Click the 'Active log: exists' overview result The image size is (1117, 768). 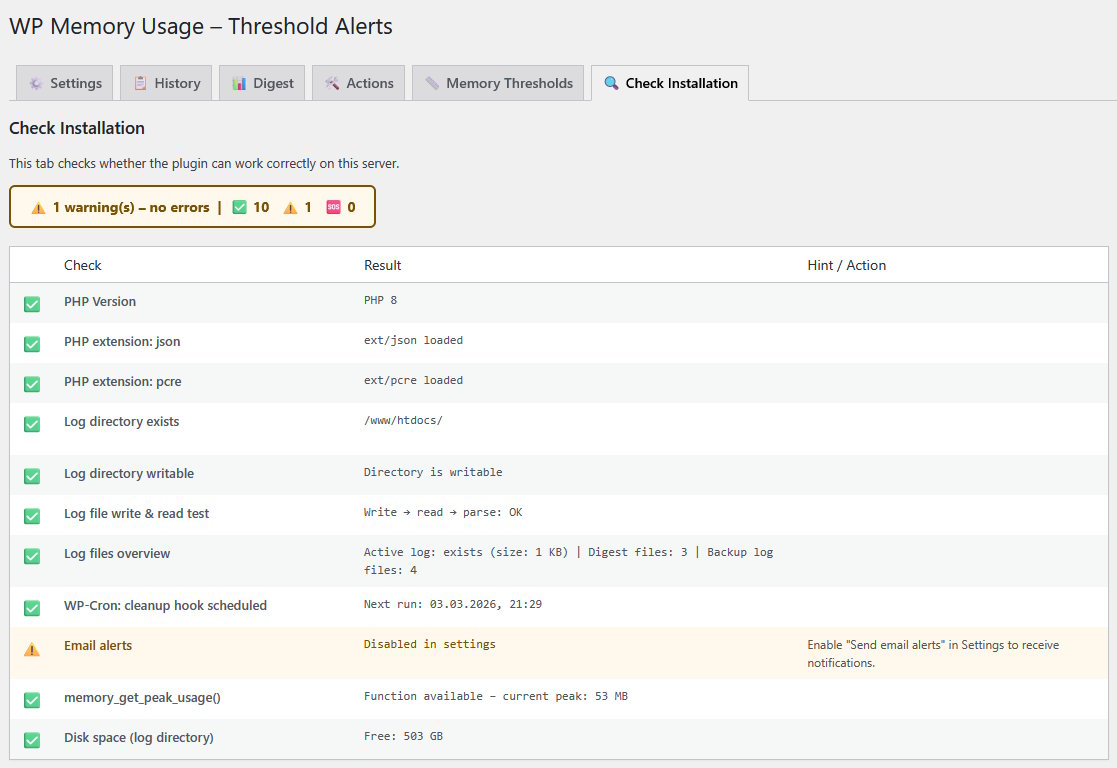pos(568,561)
